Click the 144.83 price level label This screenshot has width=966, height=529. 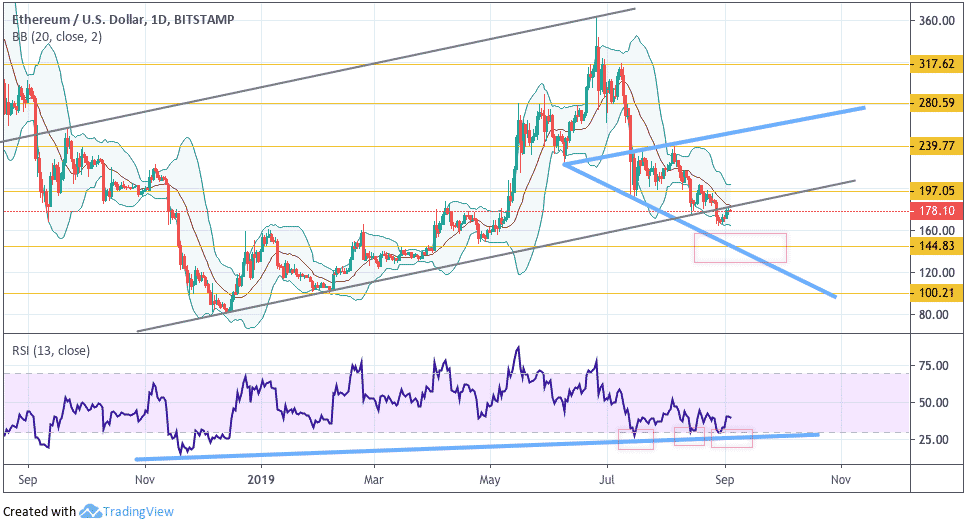click(935, 246)
